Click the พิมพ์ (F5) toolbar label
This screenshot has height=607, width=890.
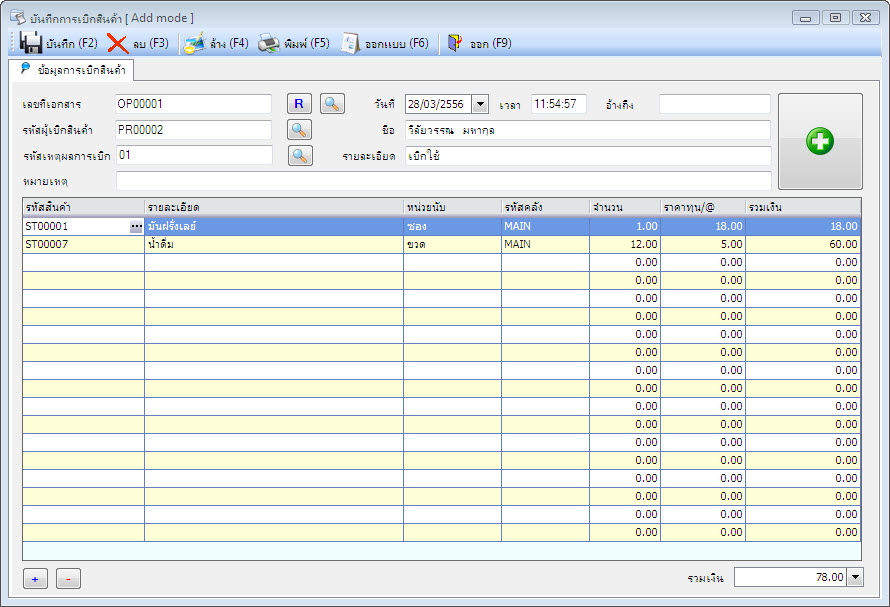pyautogui.click(x=307, y=44)
